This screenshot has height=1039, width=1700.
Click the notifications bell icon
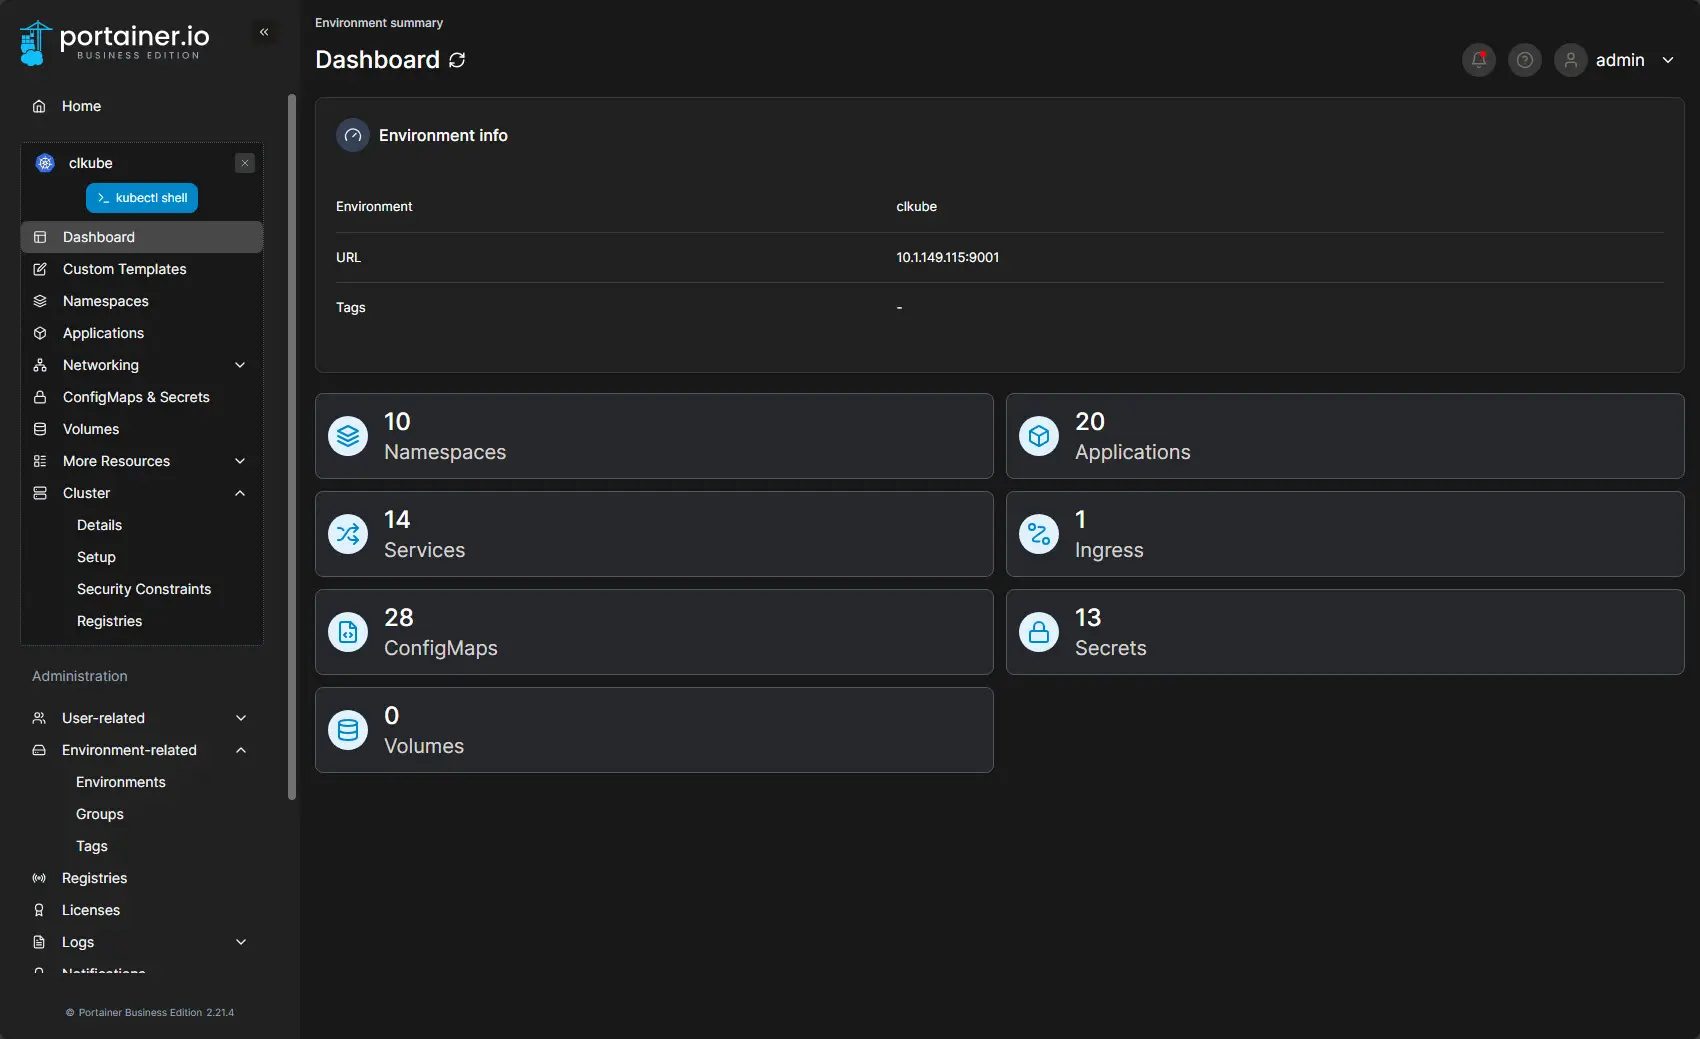pyautogui.click(x=1479, y=60)
